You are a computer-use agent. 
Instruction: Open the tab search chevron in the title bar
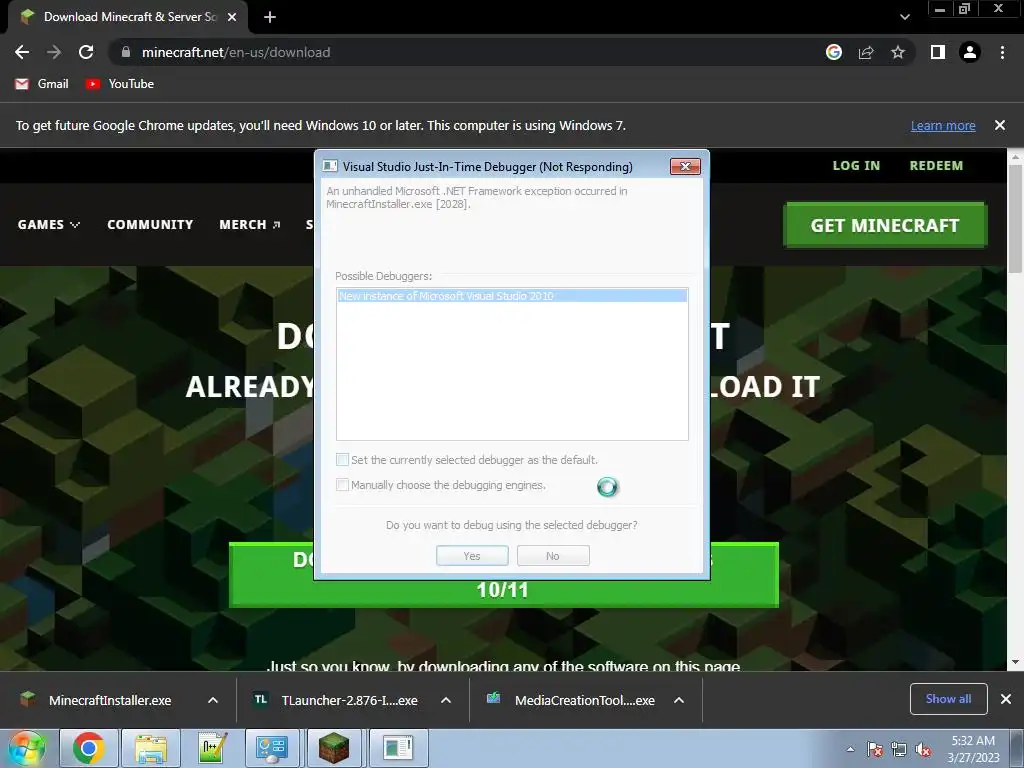point(904,17)
